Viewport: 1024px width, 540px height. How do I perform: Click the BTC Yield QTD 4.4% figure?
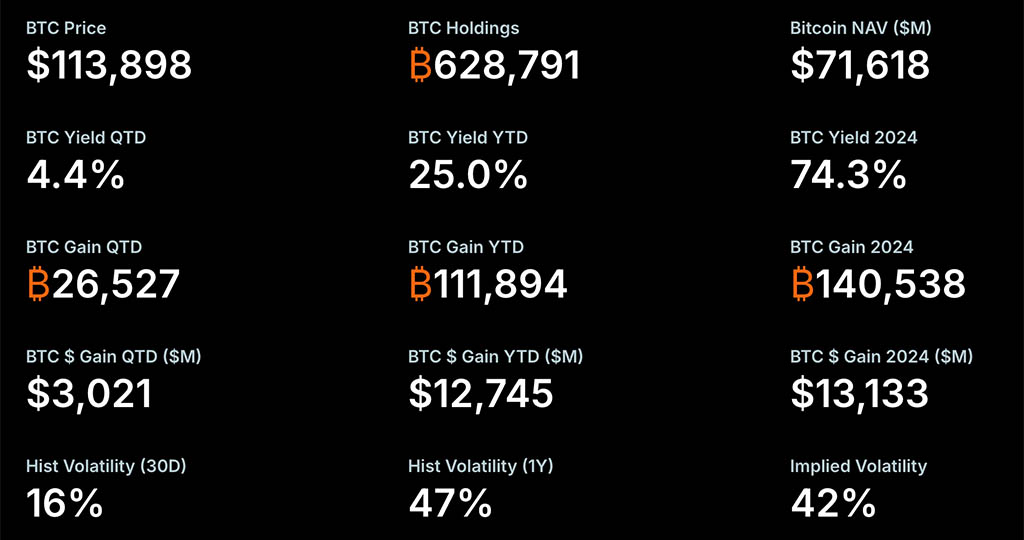point(76,175)
